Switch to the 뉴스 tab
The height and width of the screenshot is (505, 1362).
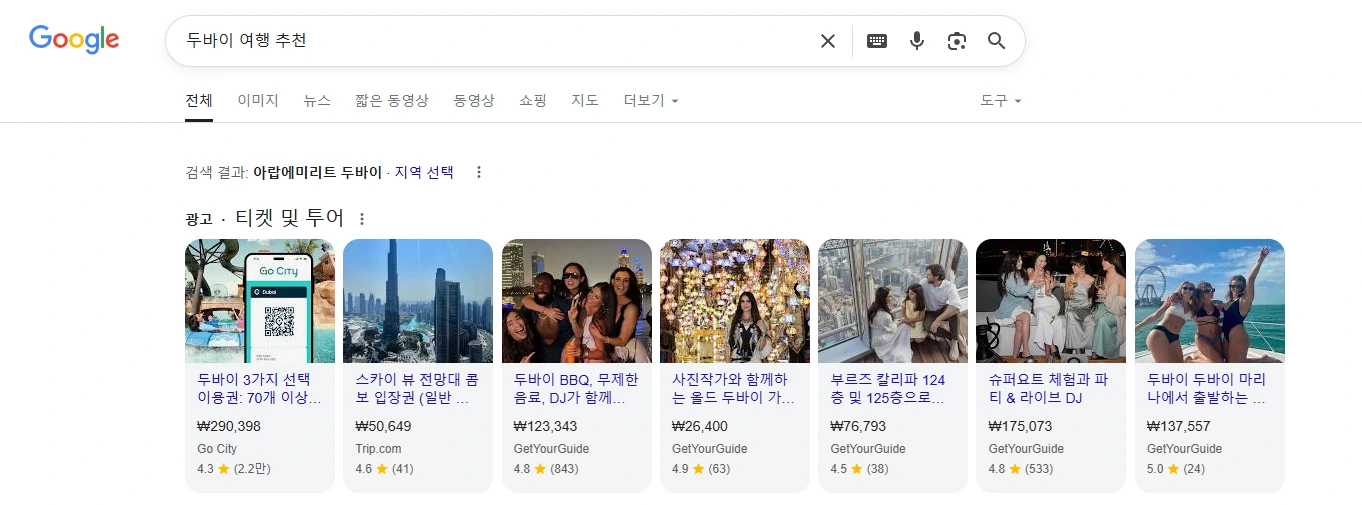pyautogui.click(x=317, y=100)
